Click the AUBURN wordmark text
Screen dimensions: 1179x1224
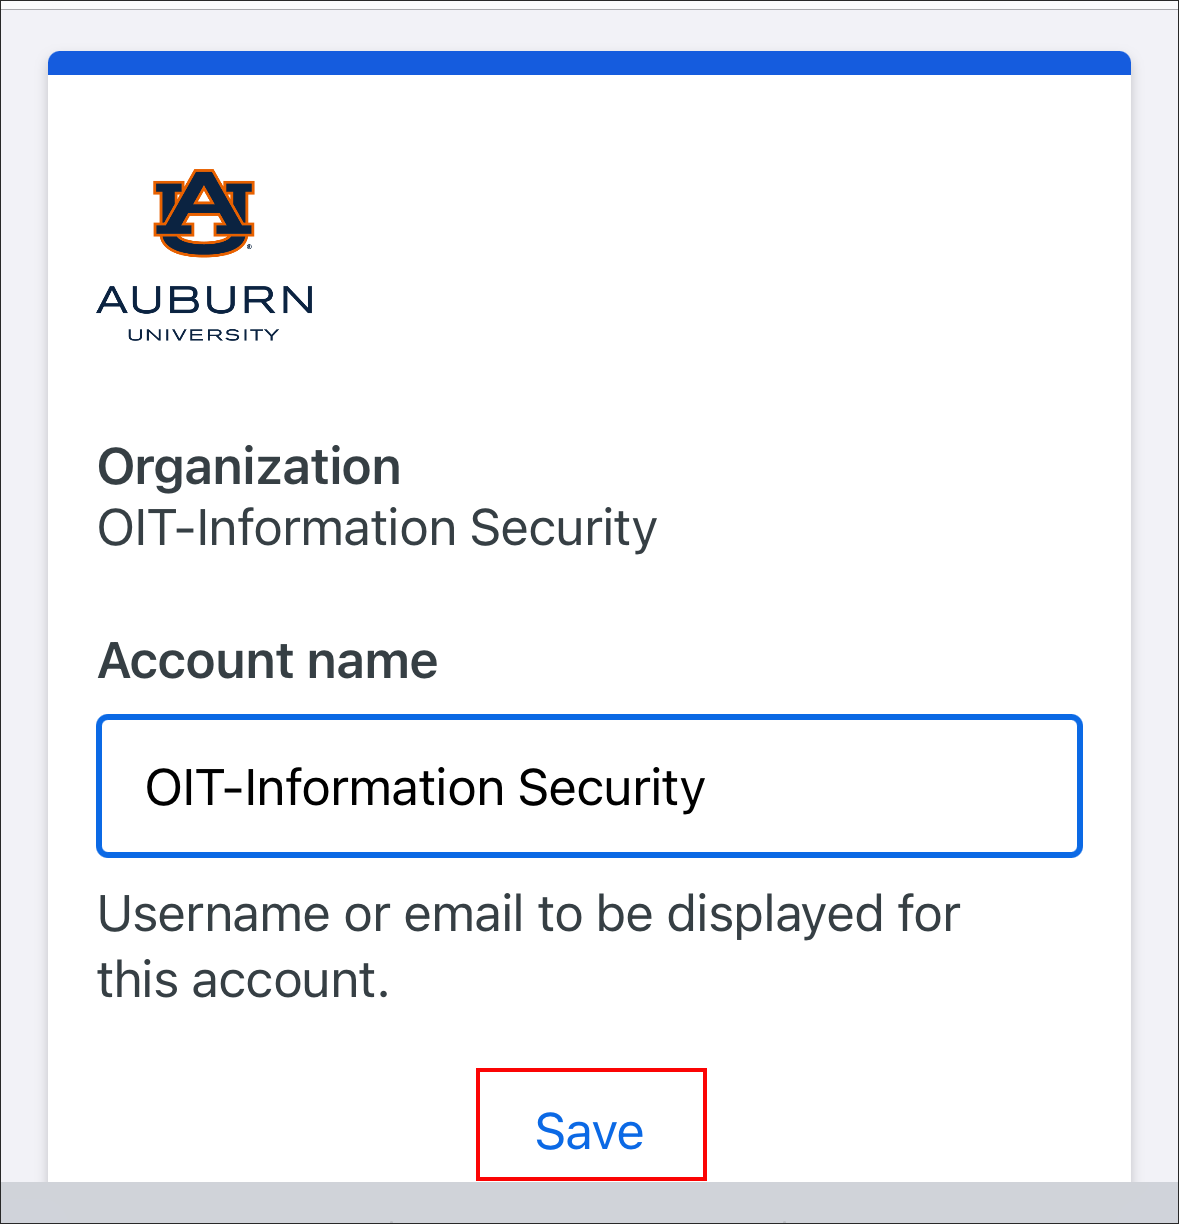tap(203, 301)
